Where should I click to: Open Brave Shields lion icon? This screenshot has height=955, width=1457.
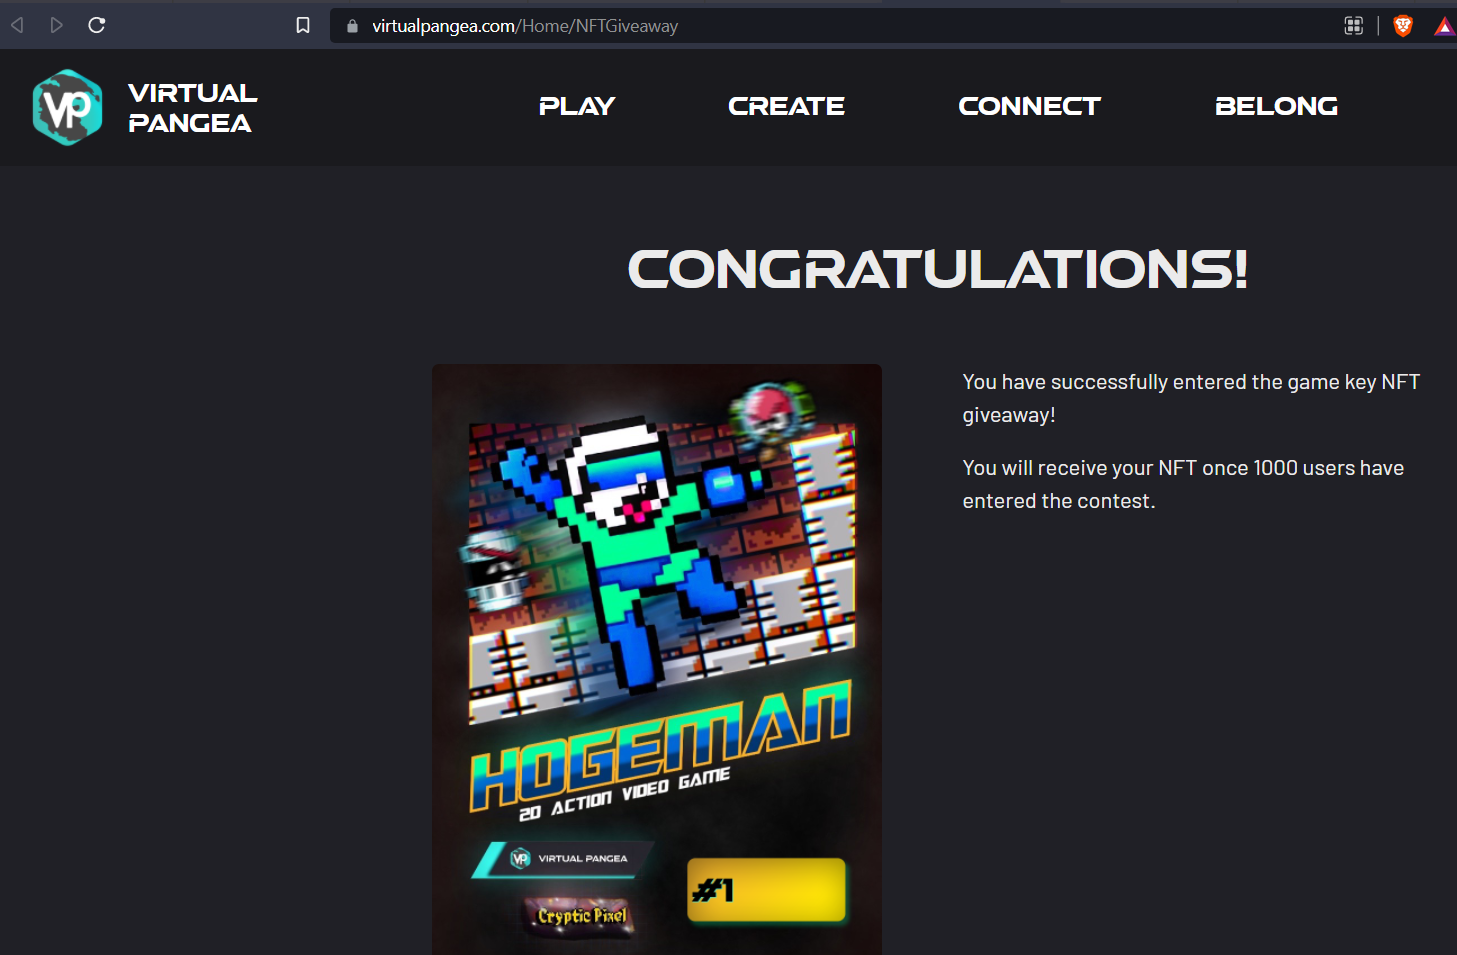1403,26
